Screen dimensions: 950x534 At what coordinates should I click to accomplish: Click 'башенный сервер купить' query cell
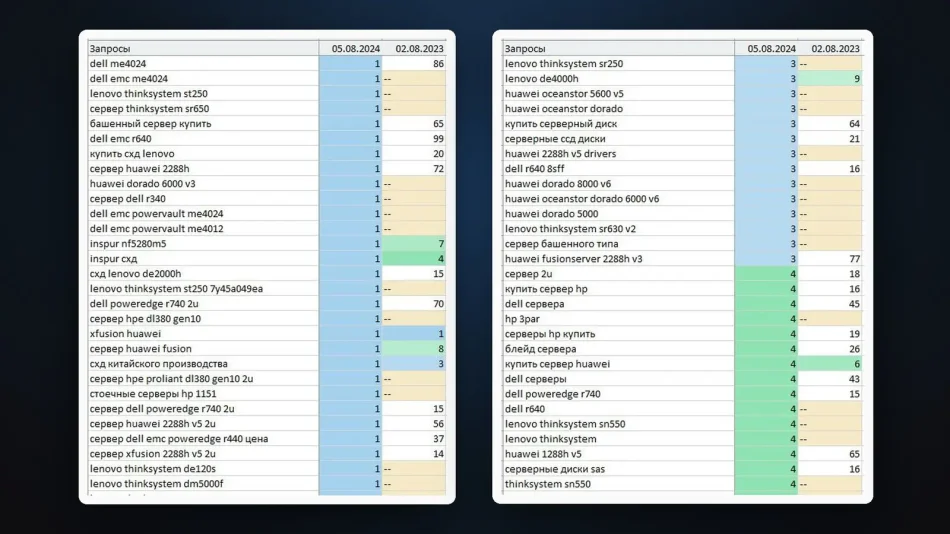click(x=204, y=124)
